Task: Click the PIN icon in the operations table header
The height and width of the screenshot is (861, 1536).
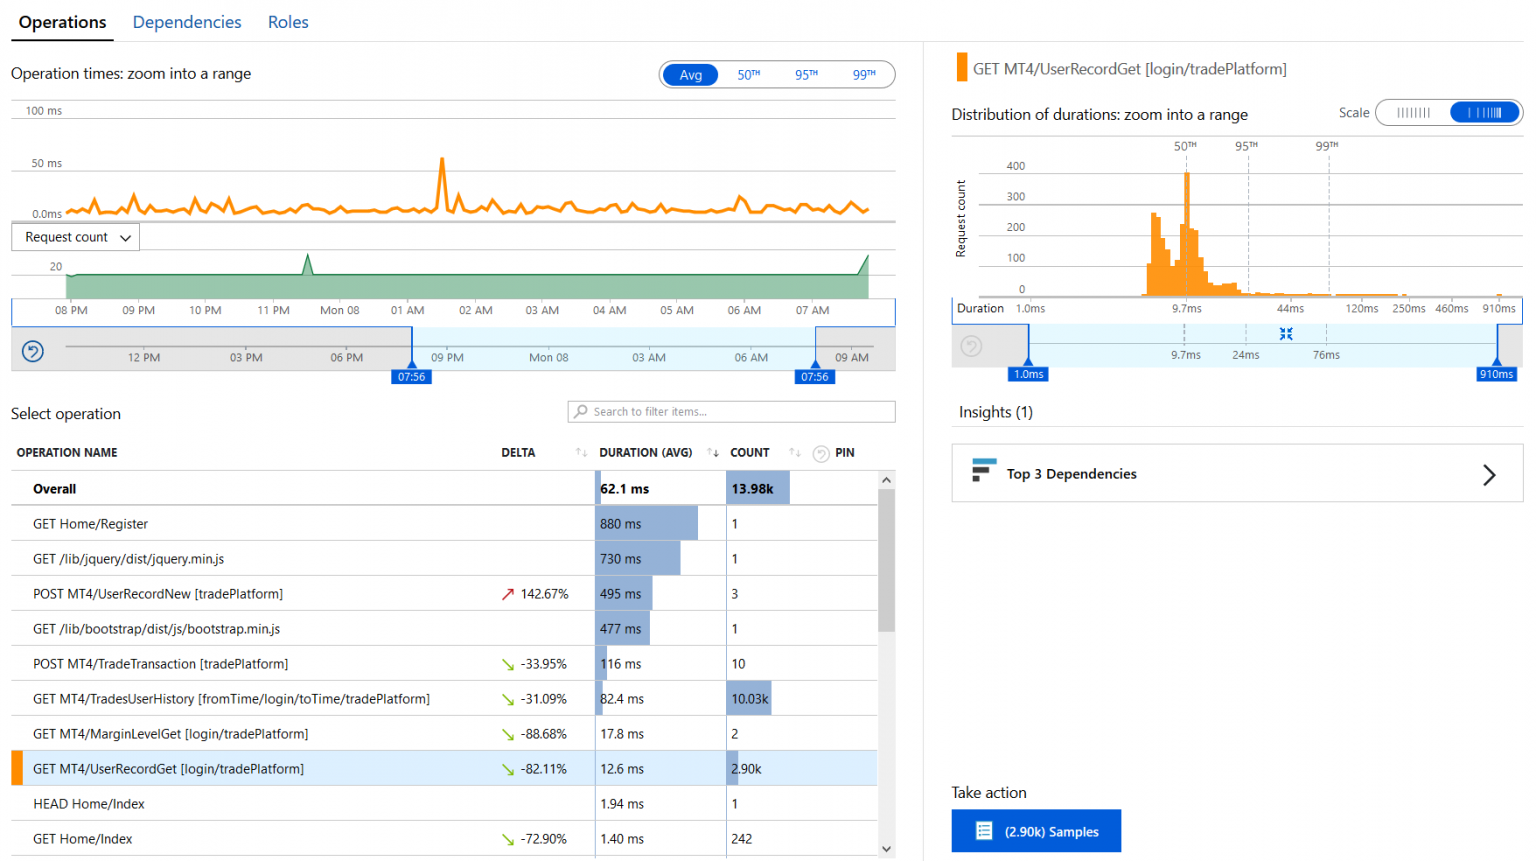Action: pyautogui.click(x=843, y=452)
